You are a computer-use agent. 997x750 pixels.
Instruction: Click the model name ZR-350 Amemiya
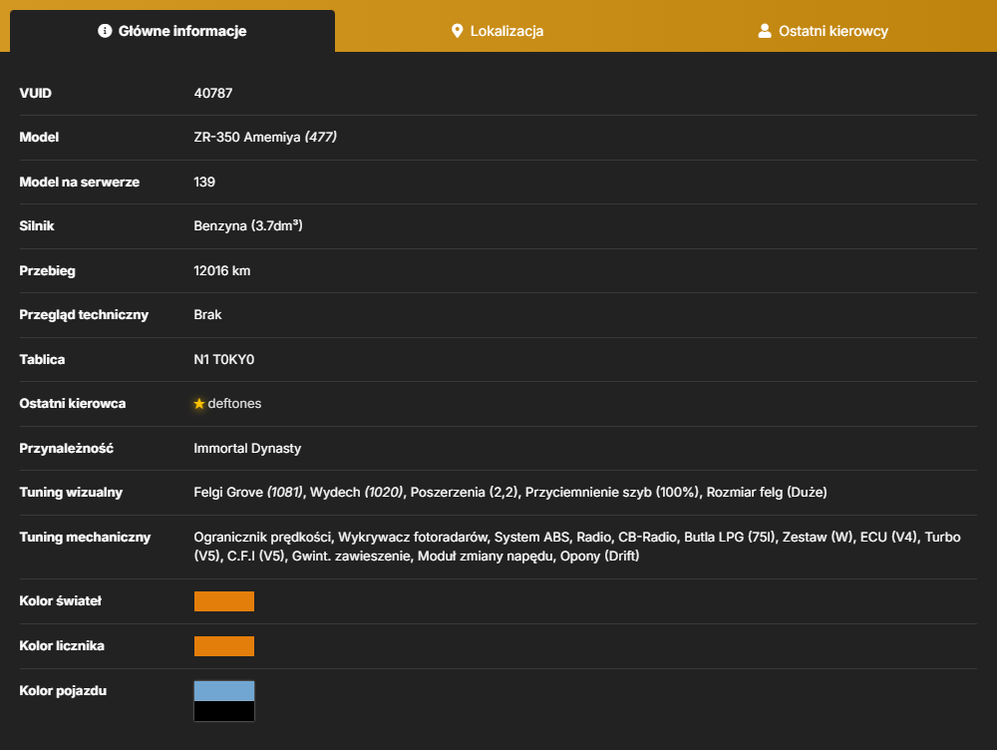coord(247,137)
